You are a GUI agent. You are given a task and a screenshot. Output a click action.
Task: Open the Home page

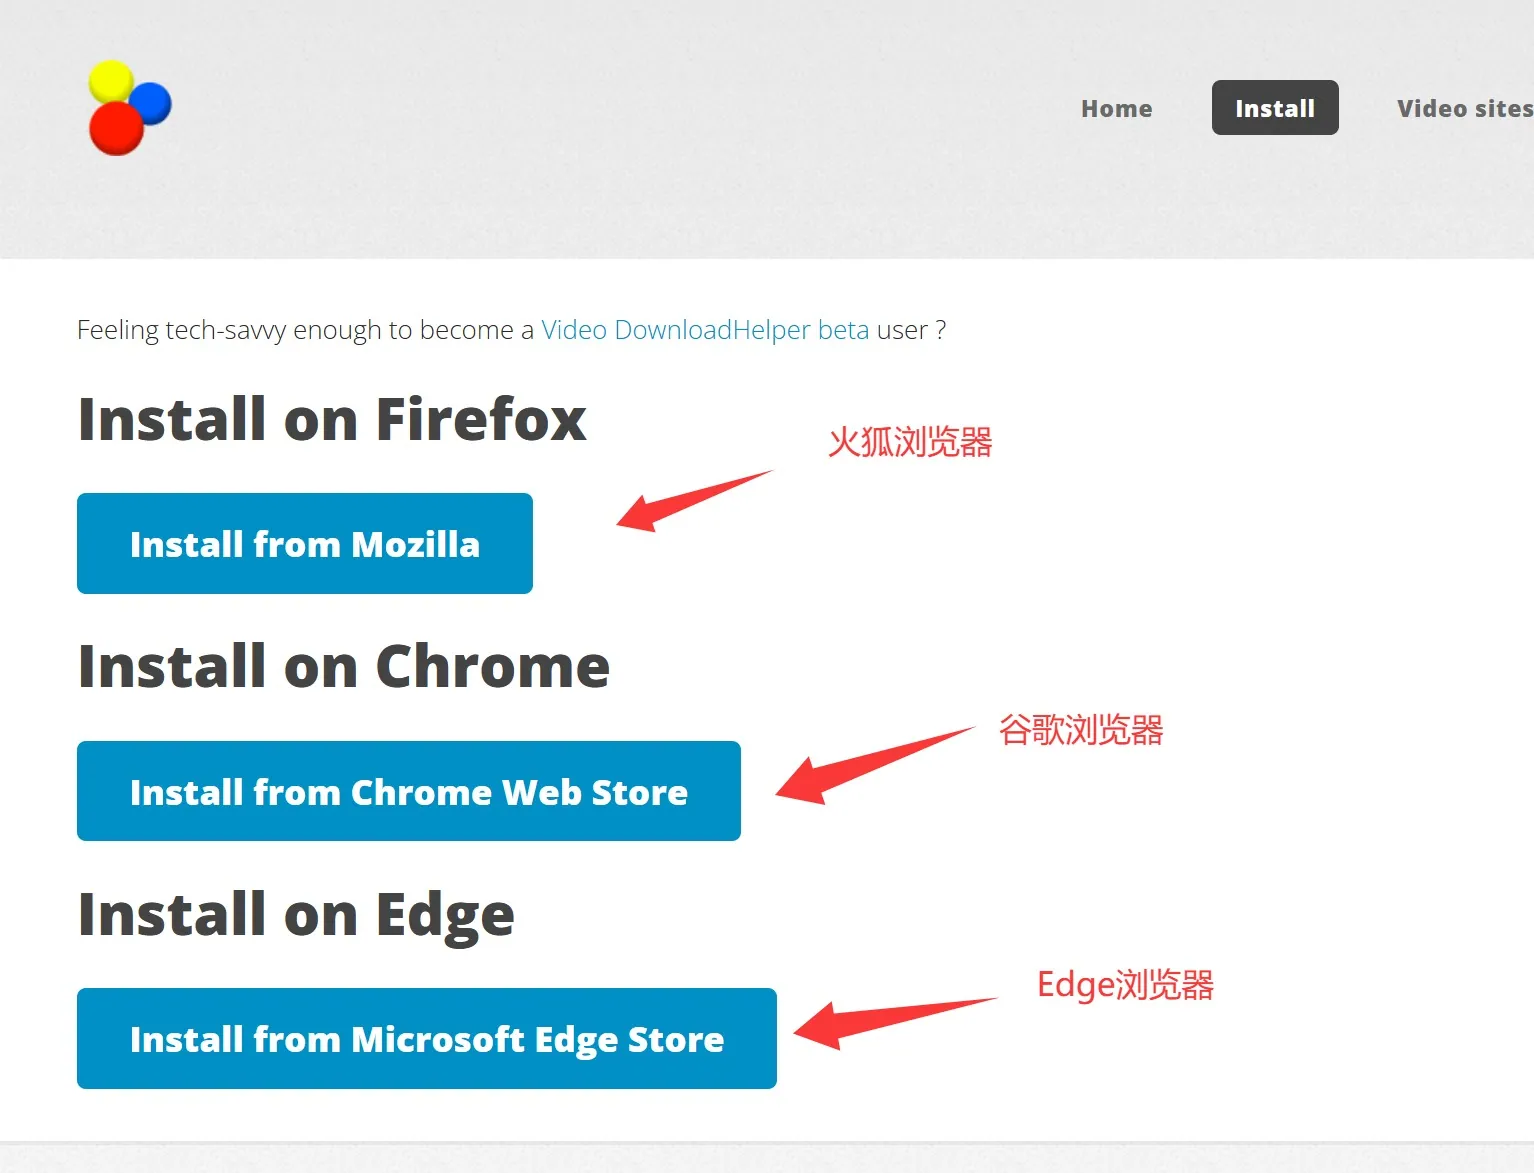tap(1116, 108)
